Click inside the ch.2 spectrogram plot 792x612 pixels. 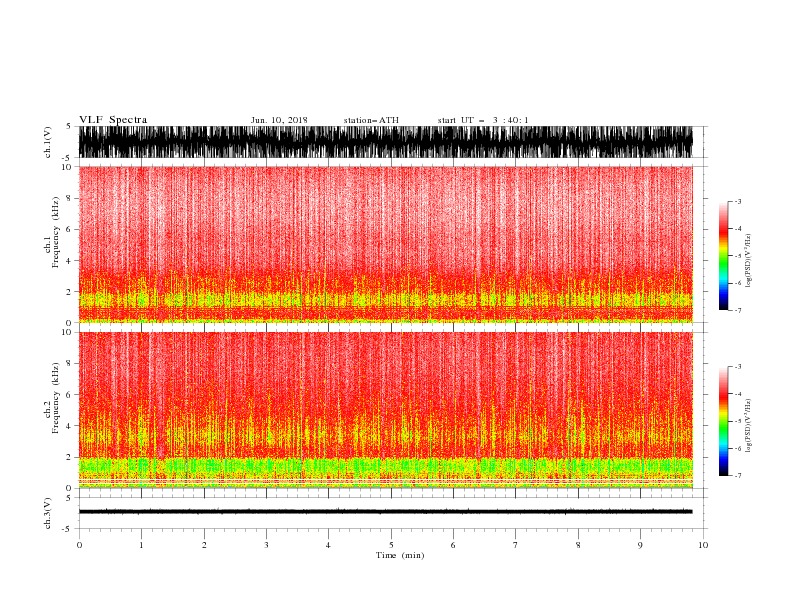click(x=385, y=410)
